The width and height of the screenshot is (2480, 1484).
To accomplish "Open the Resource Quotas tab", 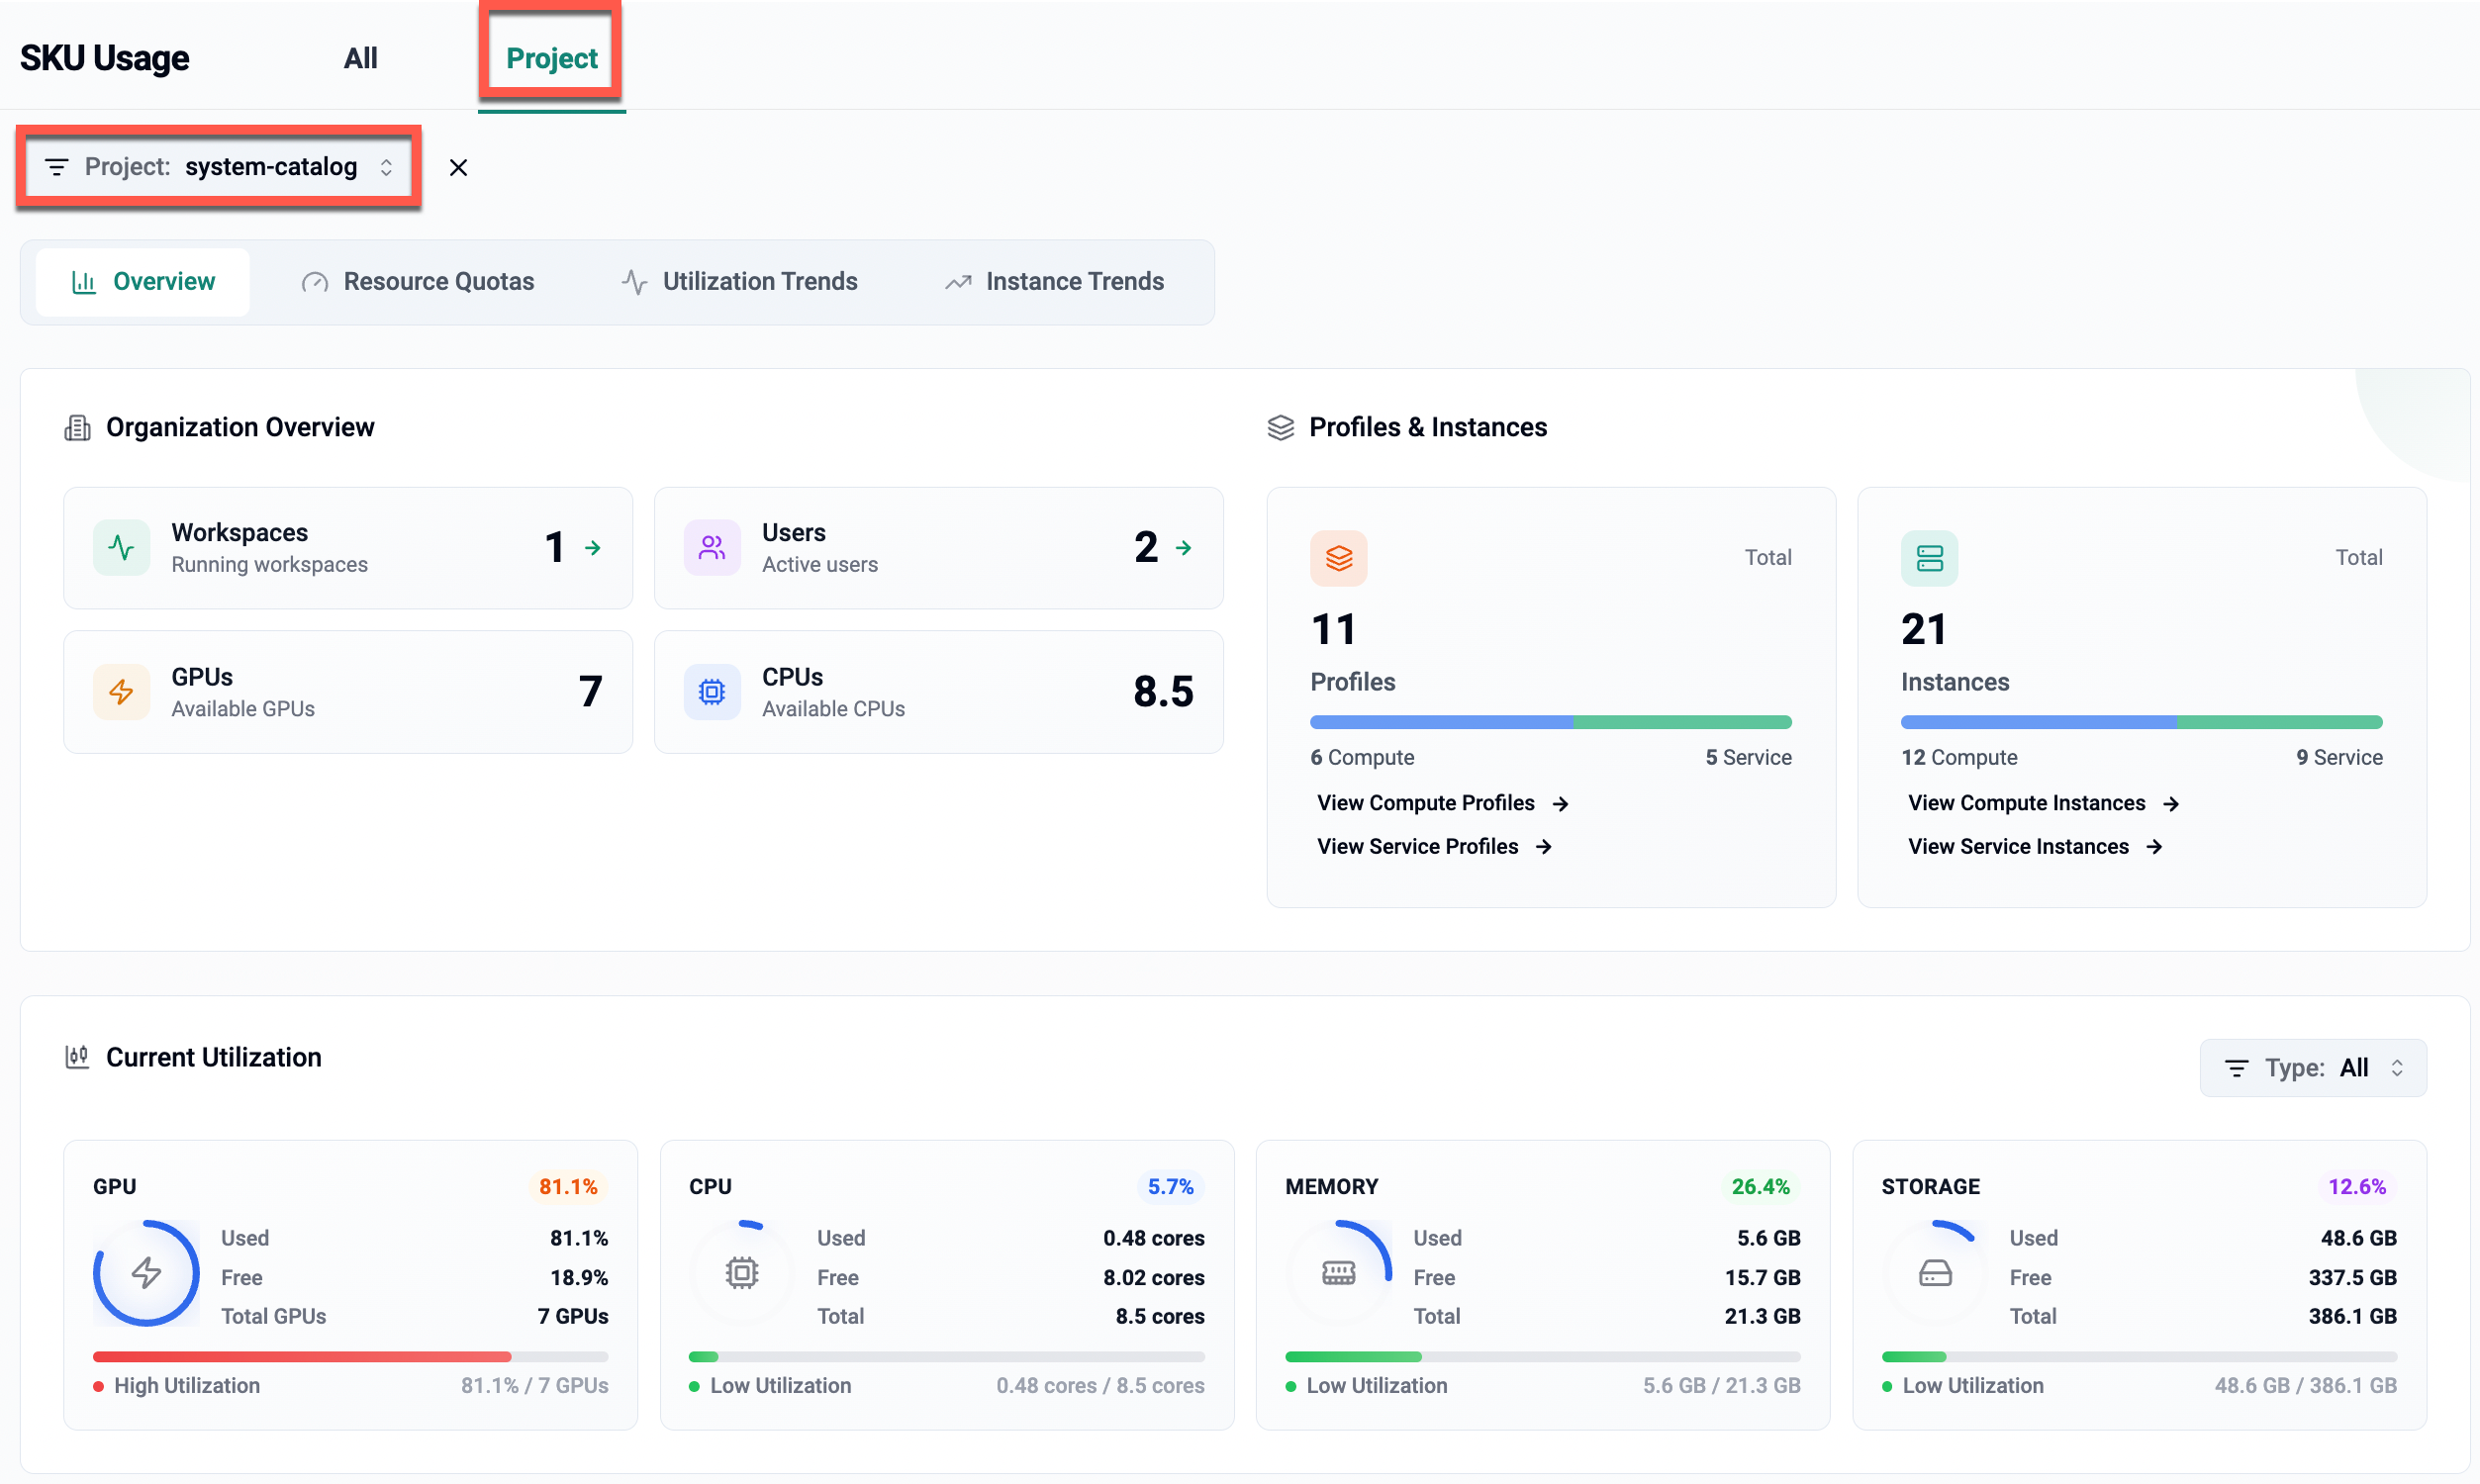I will [418, 282].
